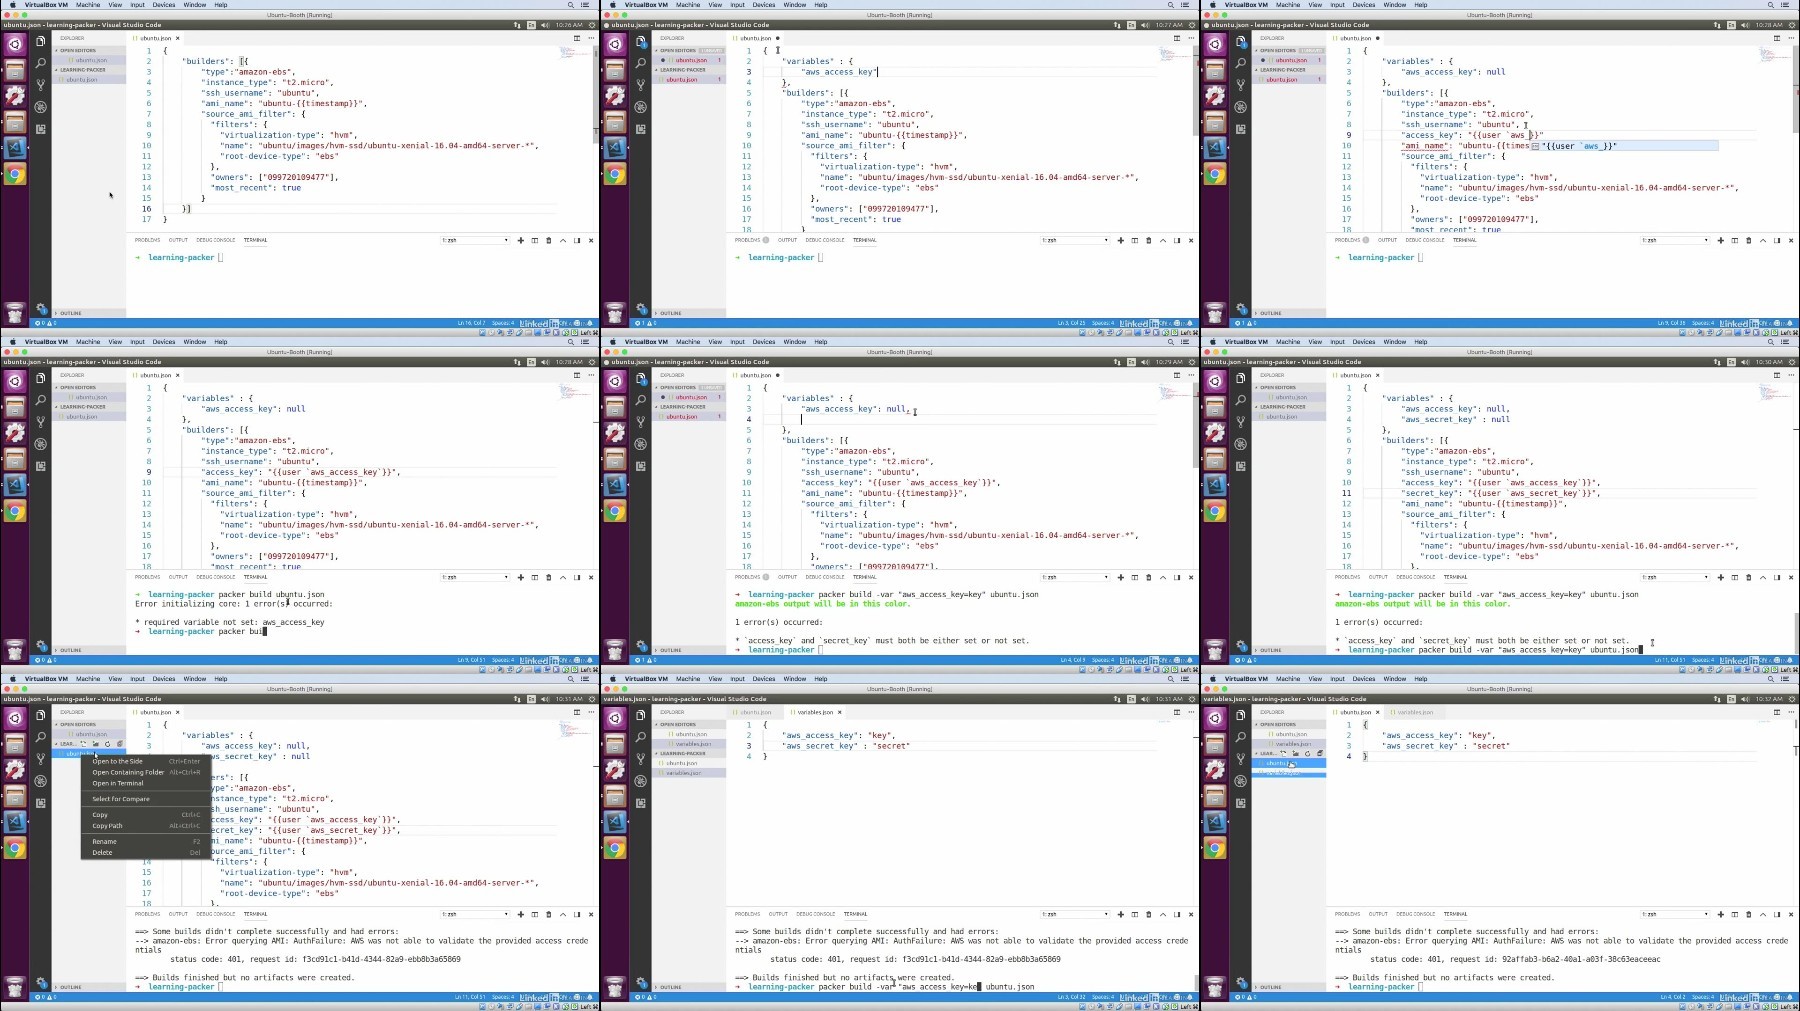Open zsh terminal selector in 10:29 AM frame
The image size is (1800, 1011).
tap(1076, 577)
